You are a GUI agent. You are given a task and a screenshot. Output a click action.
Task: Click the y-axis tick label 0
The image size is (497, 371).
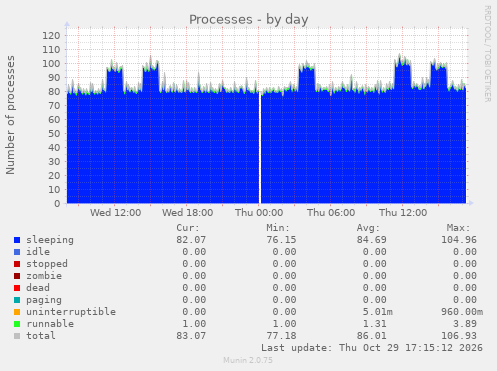point(57,204)
